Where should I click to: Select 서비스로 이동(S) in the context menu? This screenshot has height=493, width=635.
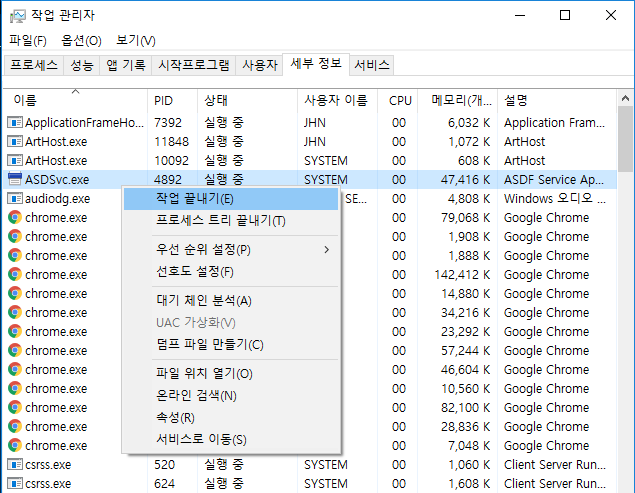tap(231, 439)
